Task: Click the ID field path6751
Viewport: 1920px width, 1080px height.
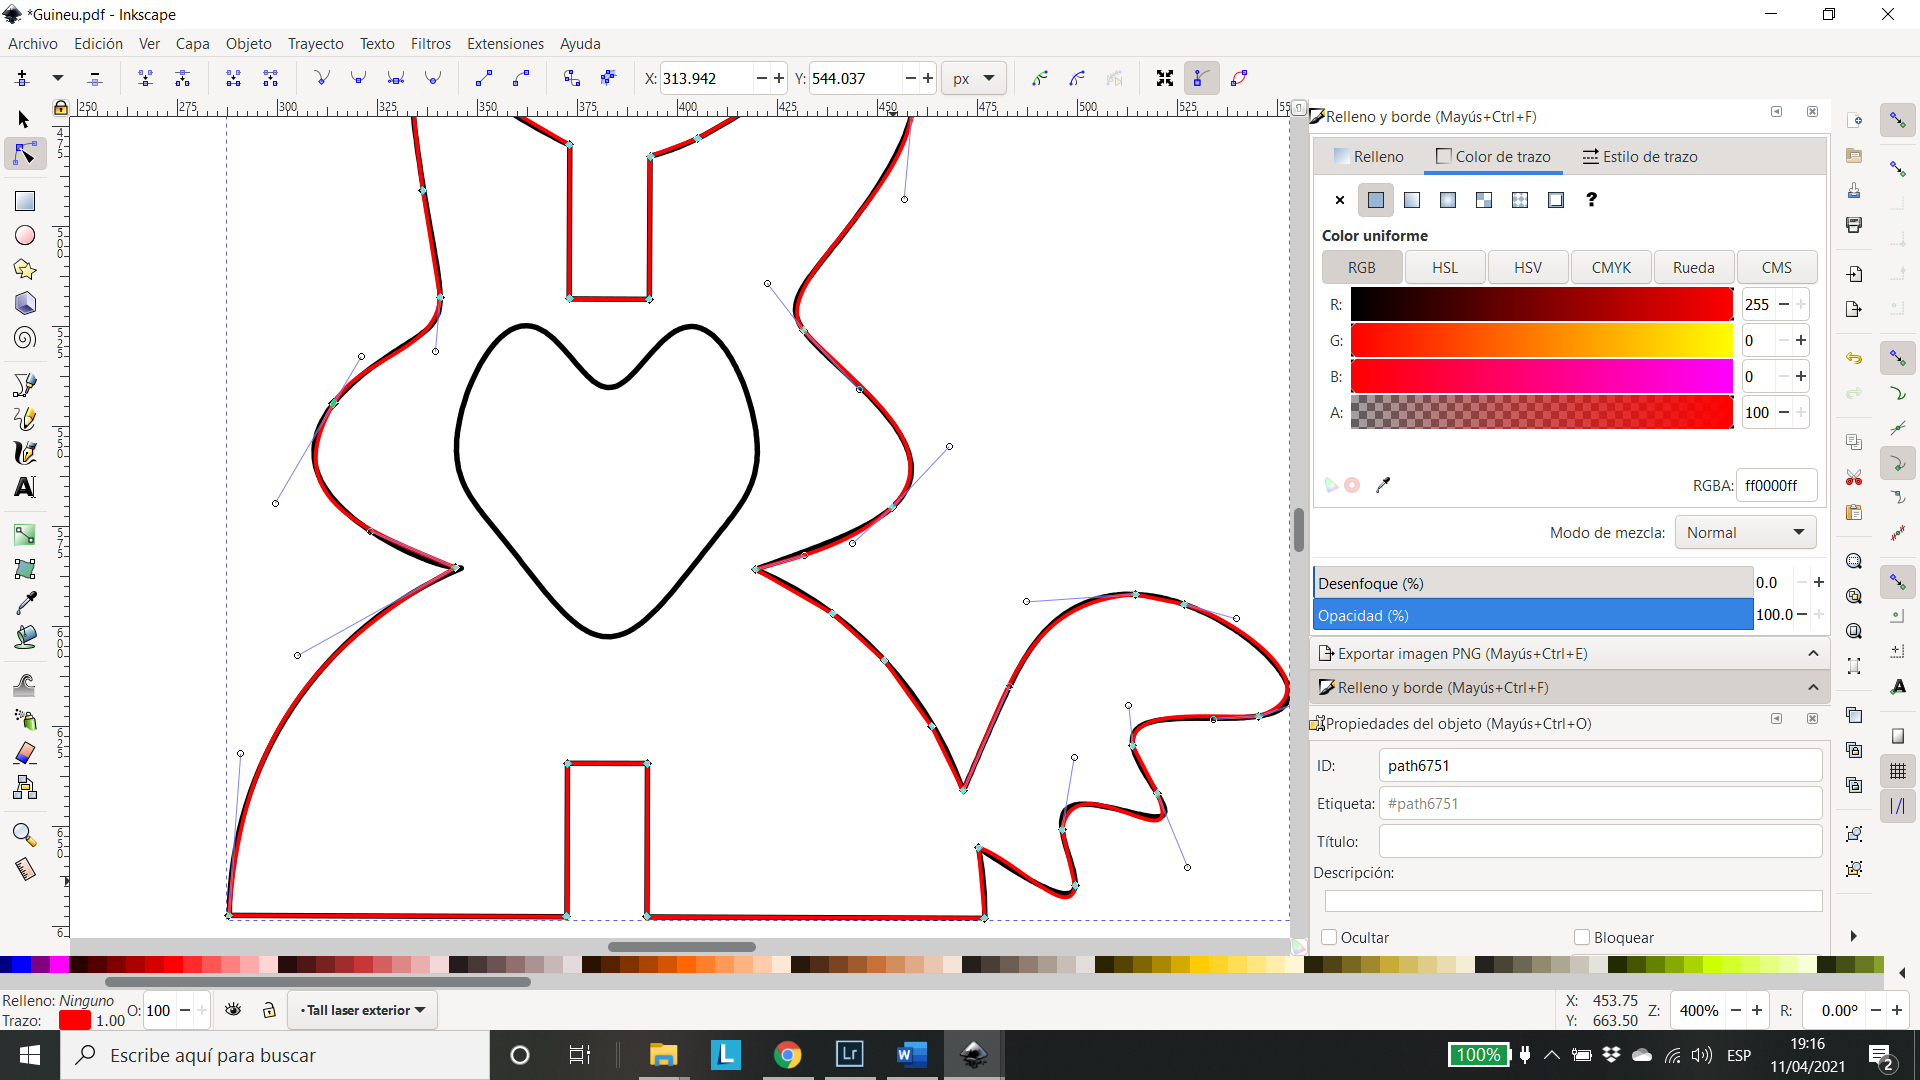Action: tap(1600, 765)
